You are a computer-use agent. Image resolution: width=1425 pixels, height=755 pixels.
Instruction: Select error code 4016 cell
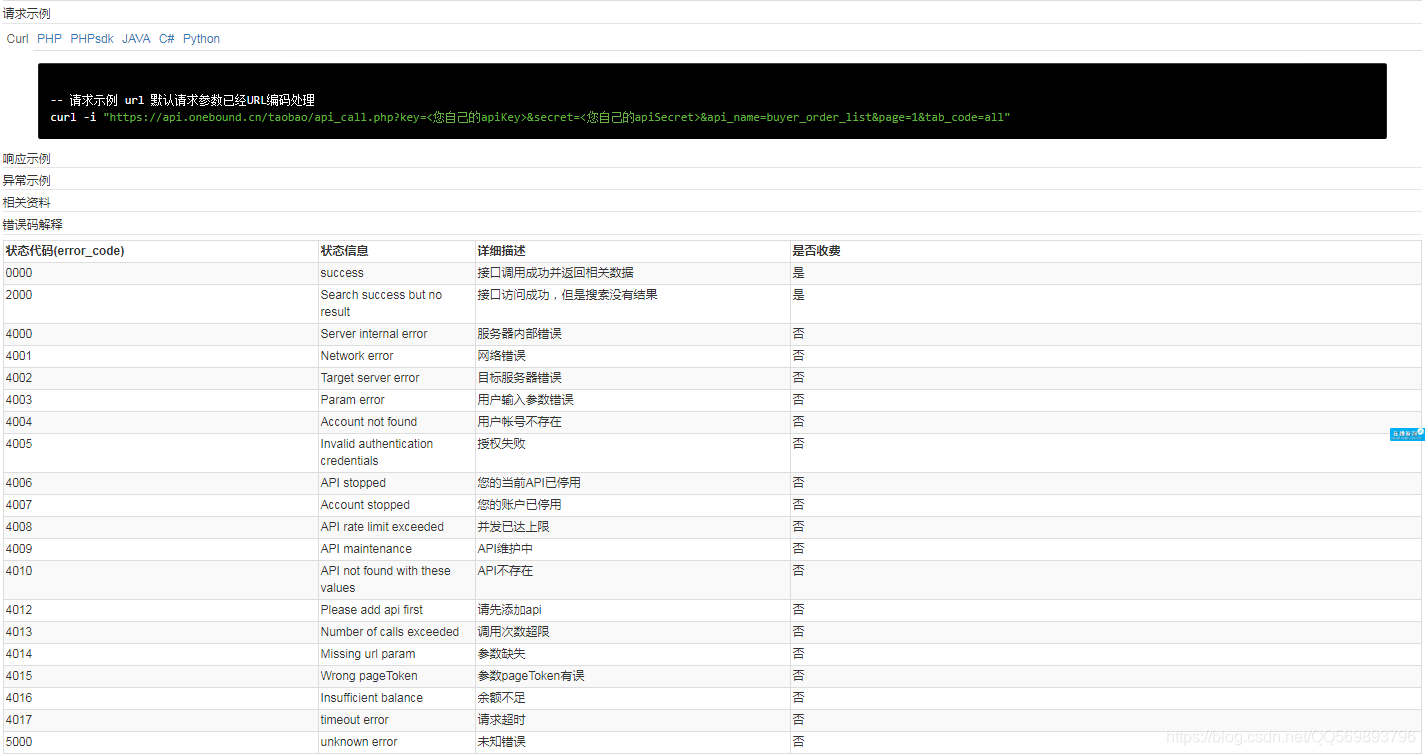pos(160,698)
